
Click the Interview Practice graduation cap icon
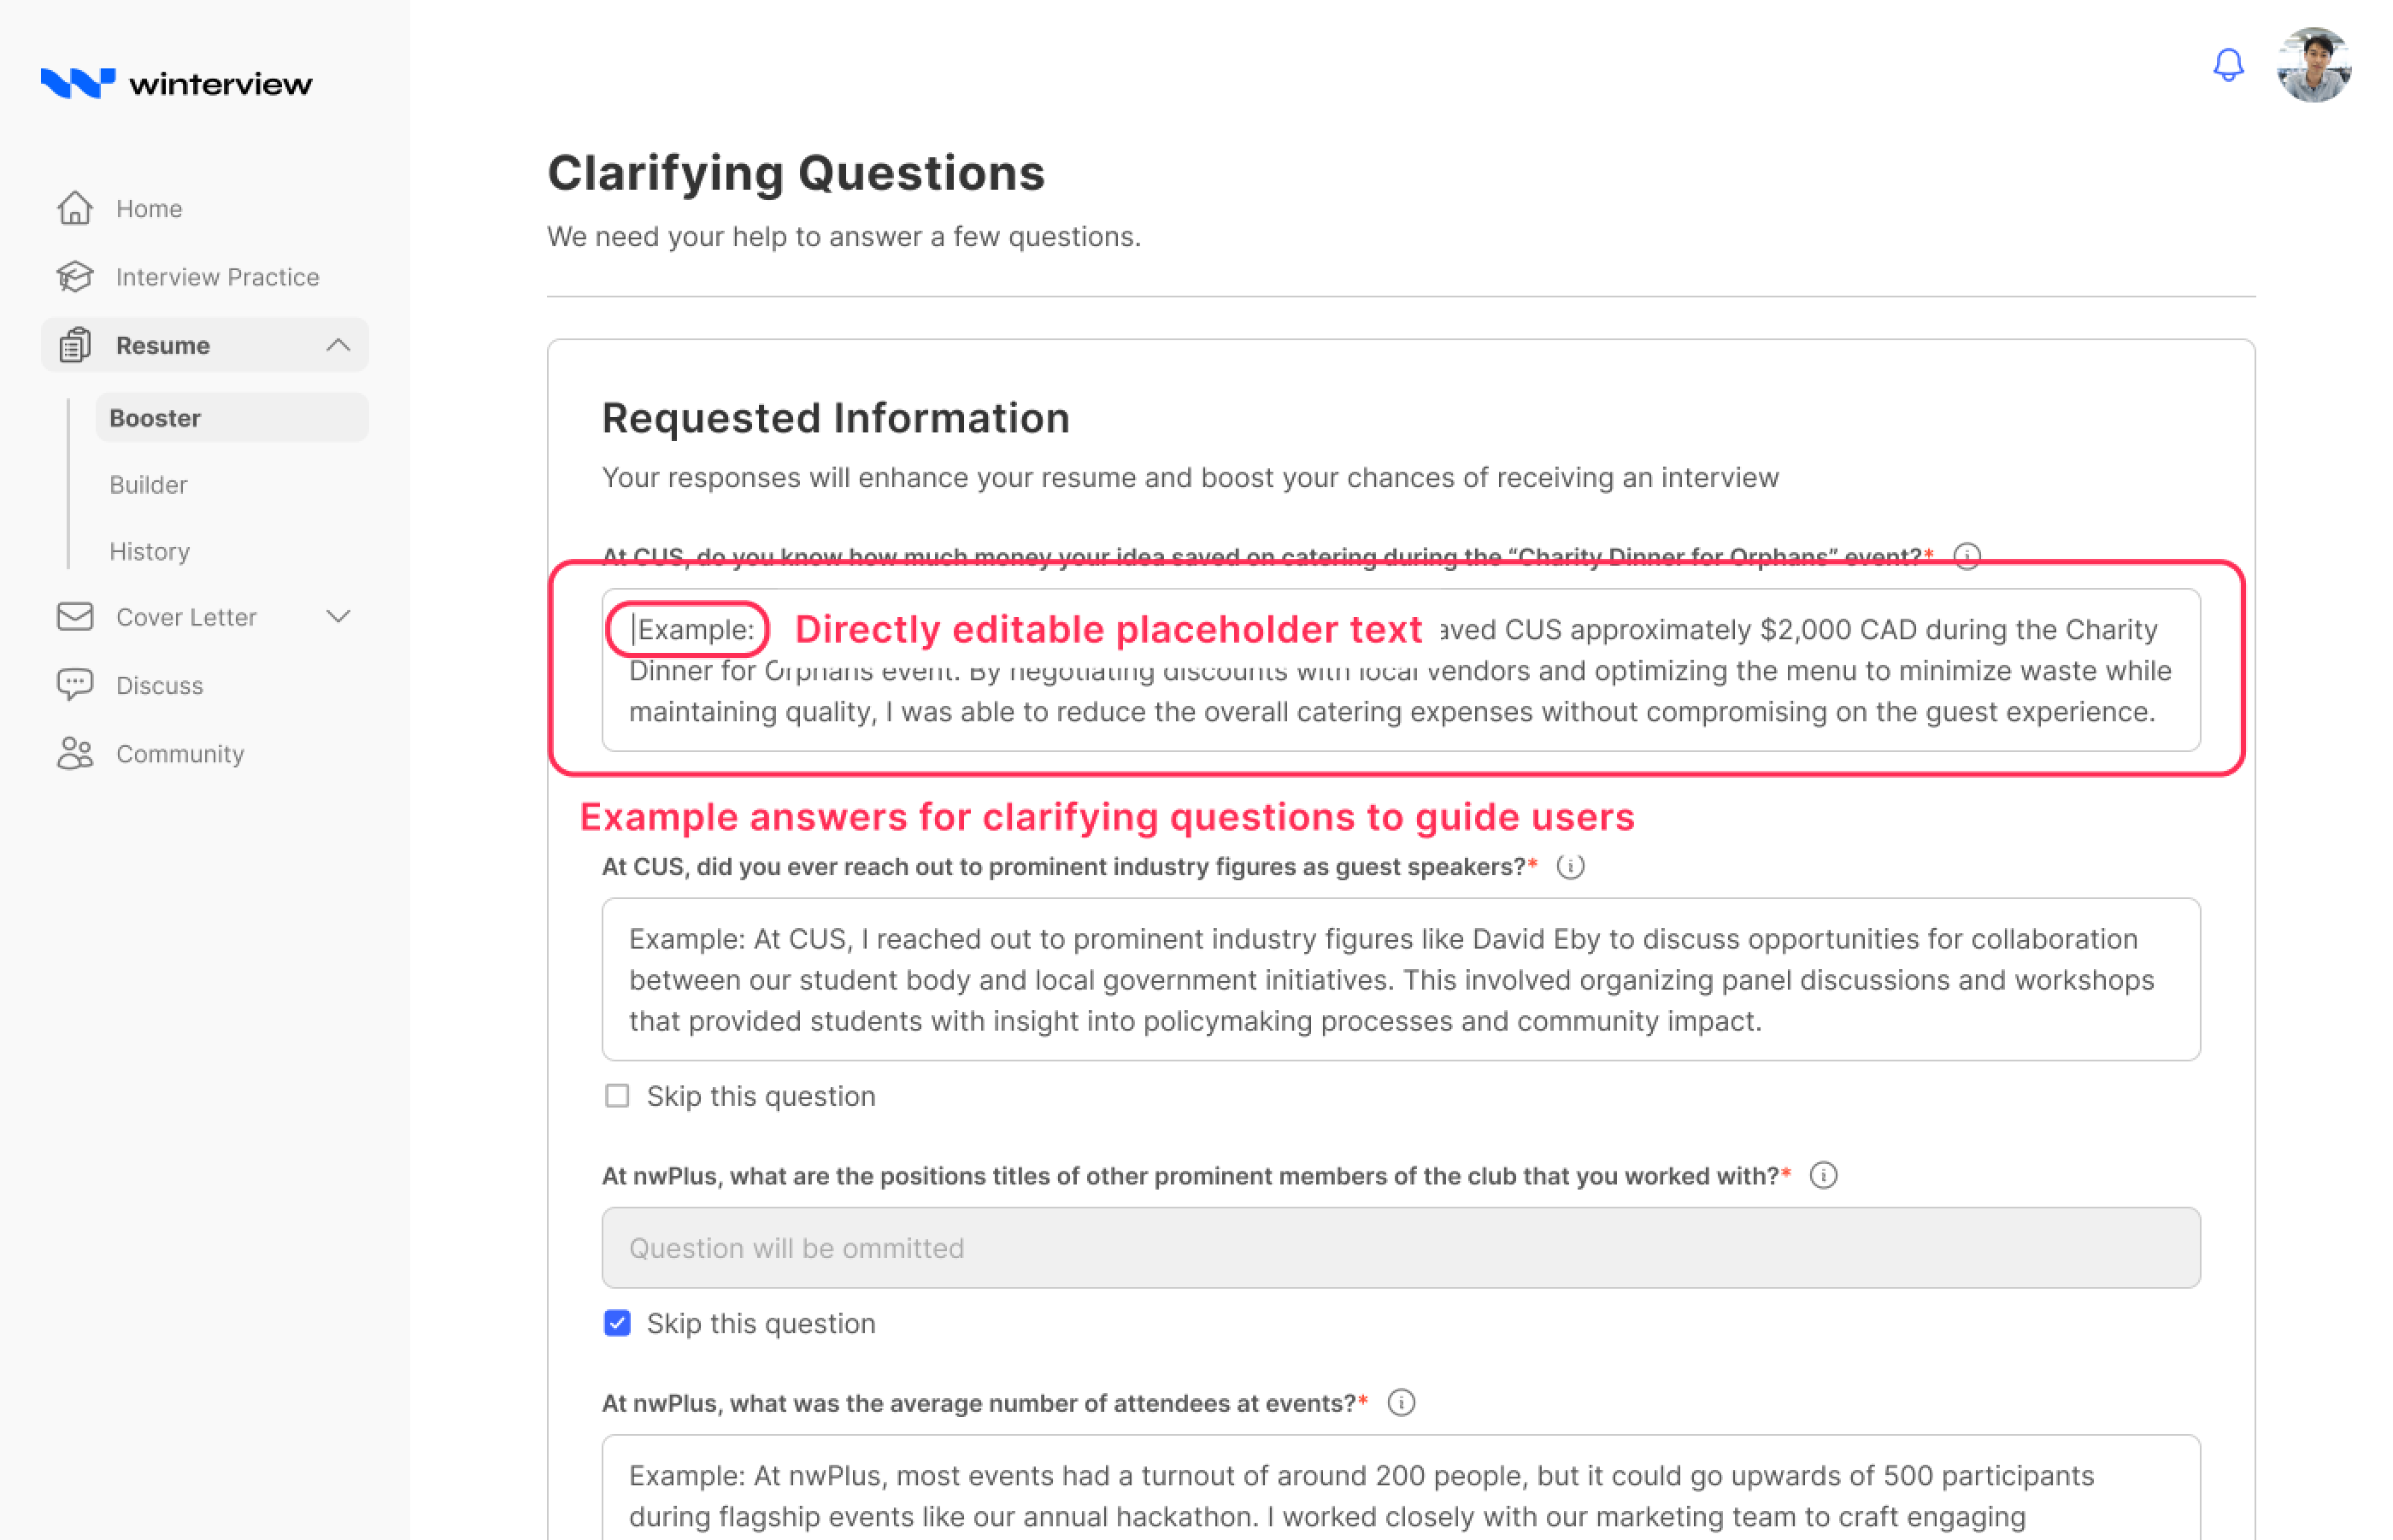tap(75, 277)
